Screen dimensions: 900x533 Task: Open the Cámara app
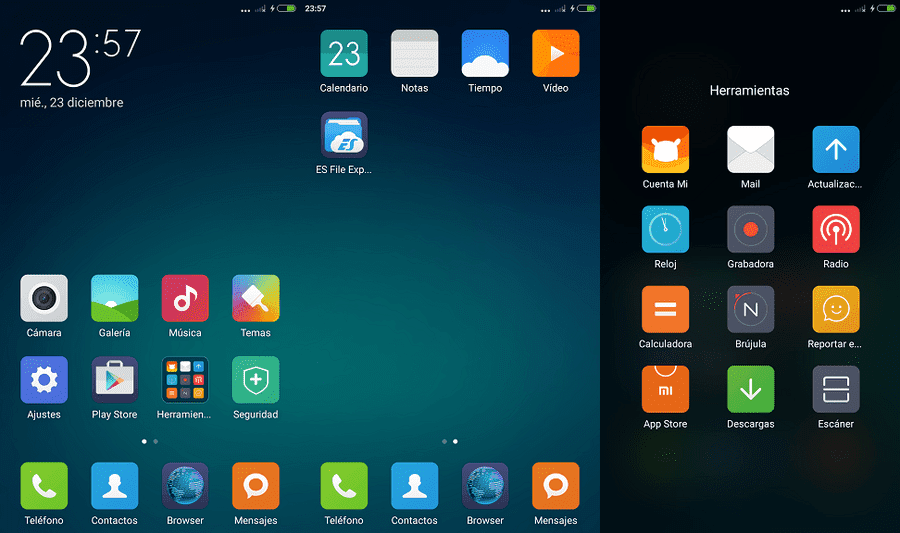point(44,298)
